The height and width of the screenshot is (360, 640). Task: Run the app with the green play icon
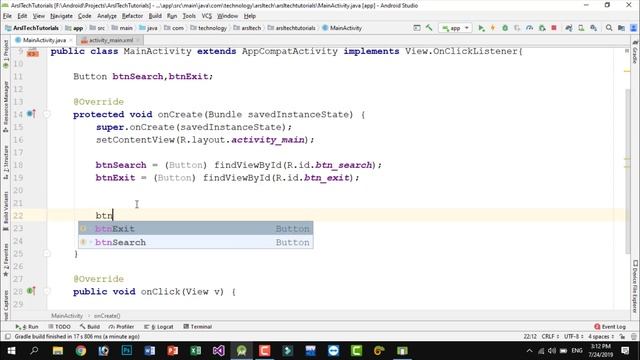[x=481, y=28]
